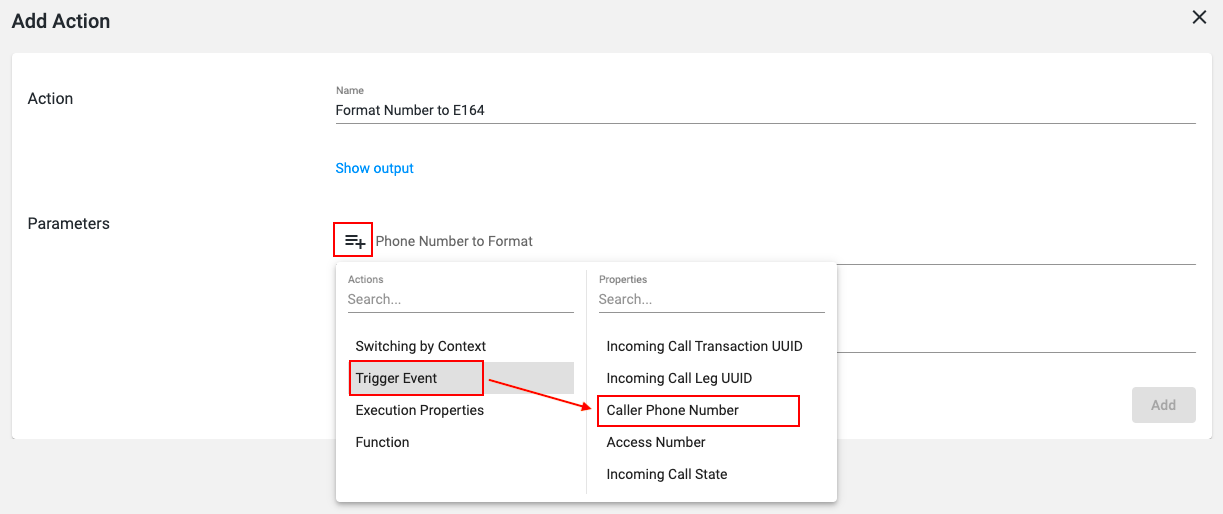The image size is (1223, 514).
Task: Click the Properties search field
Action: 711,299
